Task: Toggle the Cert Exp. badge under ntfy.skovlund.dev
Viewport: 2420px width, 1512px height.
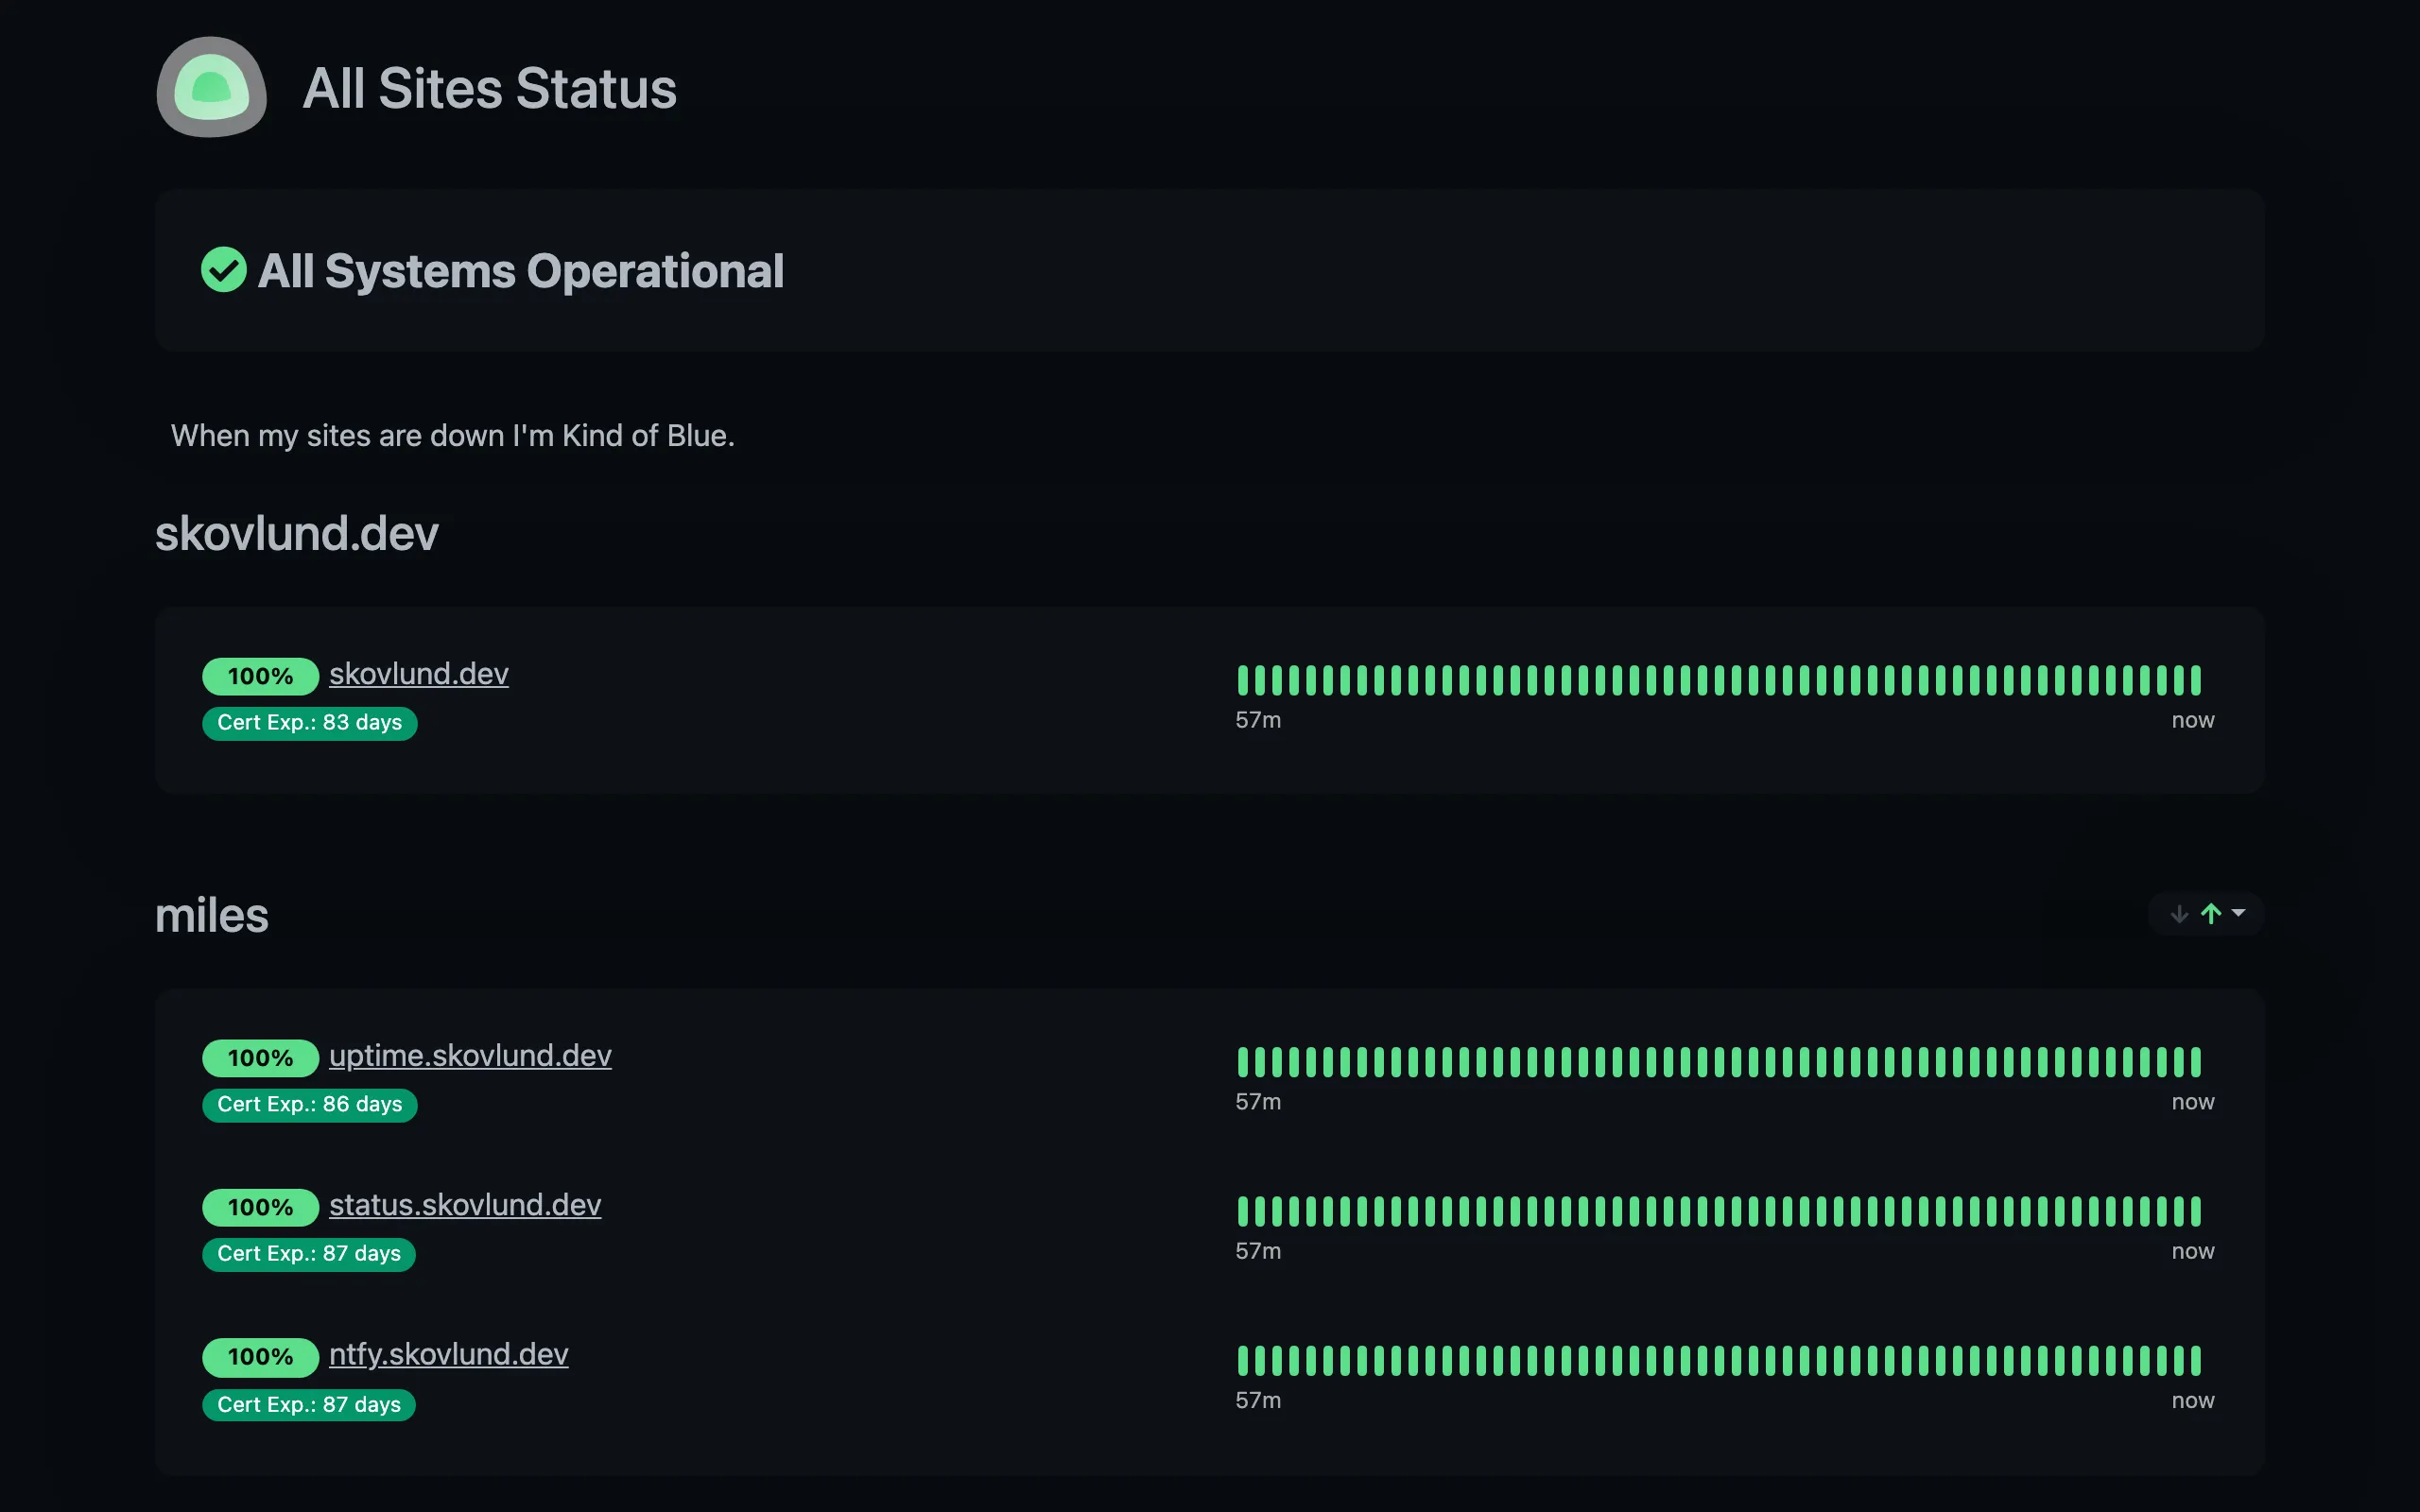Action: (309, 1404)
